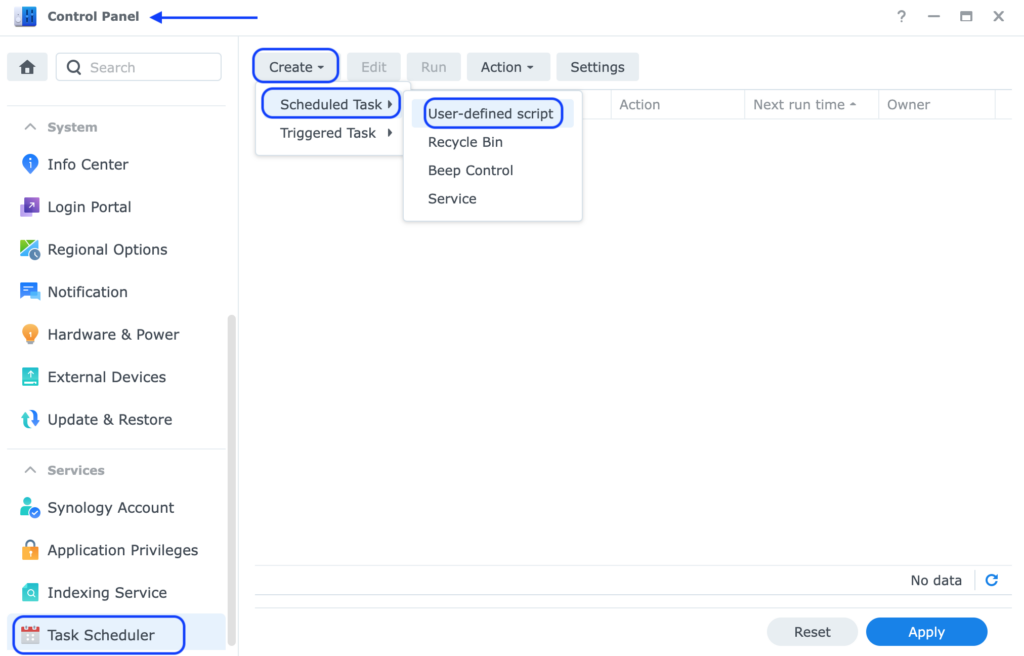
Task: Click the Hardware & Power bulb icon
Action: pos(30,335)
